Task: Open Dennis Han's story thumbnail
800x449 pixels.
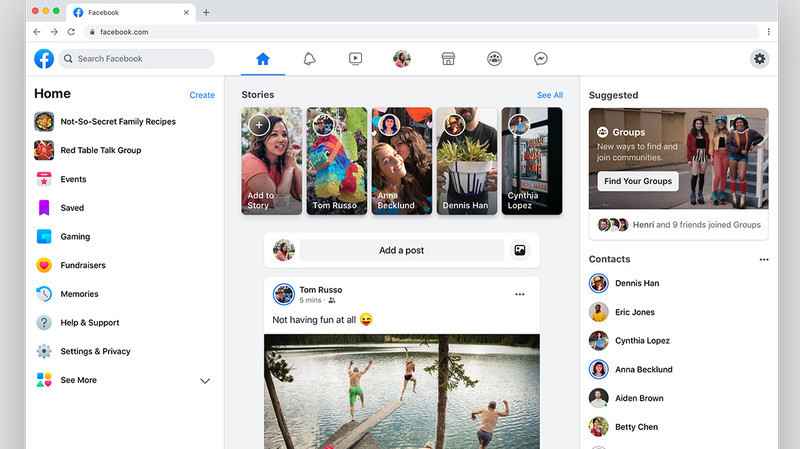Action: 466,160
